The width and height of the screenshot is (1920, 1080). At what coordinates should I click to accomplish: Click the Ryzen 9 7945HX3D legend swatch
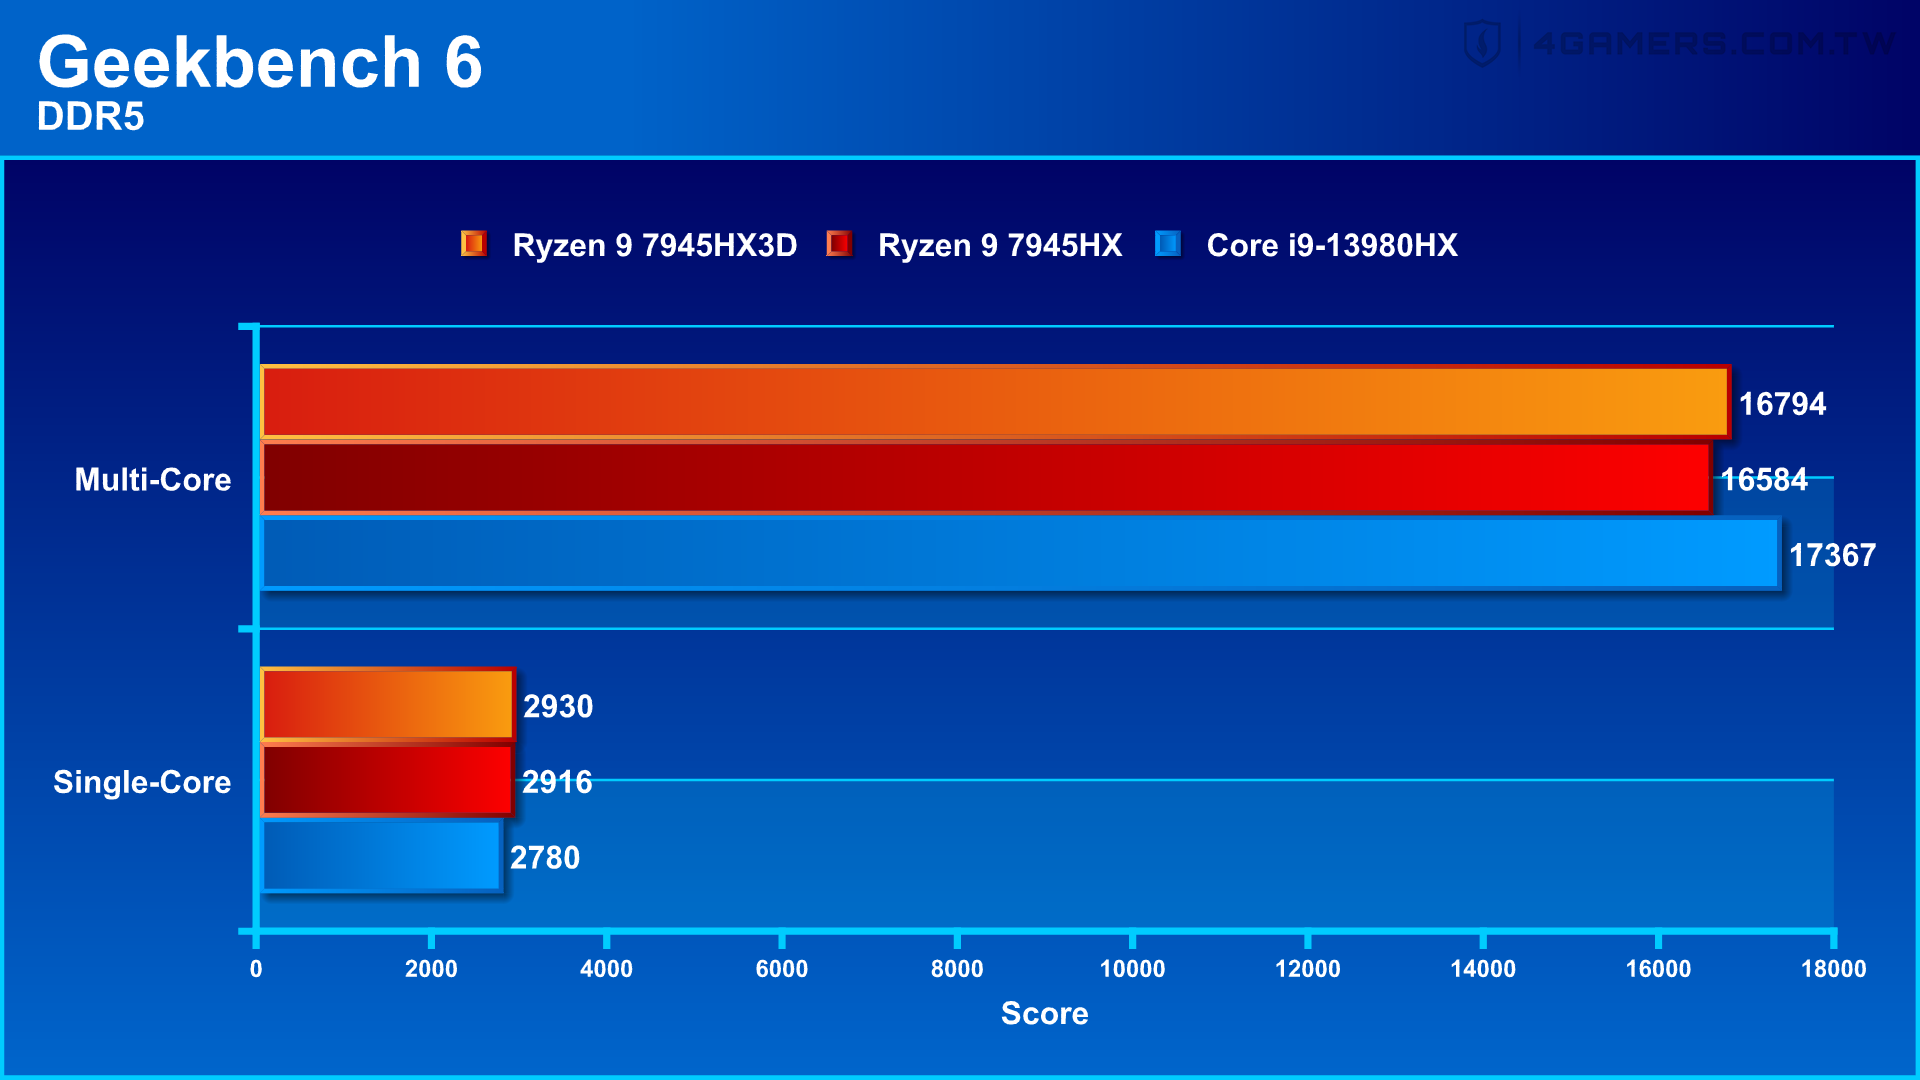click(473, 243)
